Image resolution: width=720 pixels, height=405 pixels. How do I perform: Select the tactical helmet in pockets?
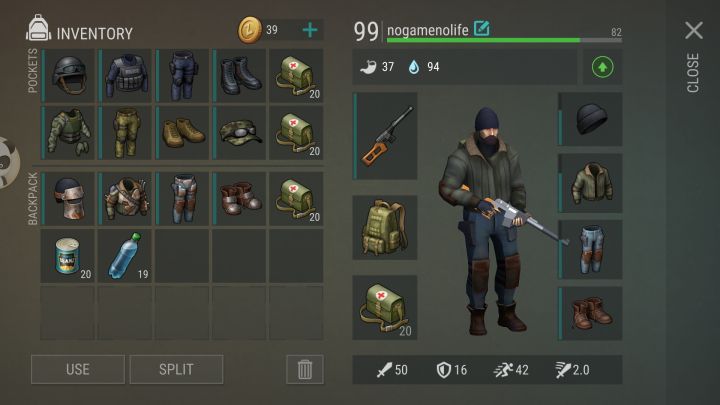click(68, 76)
